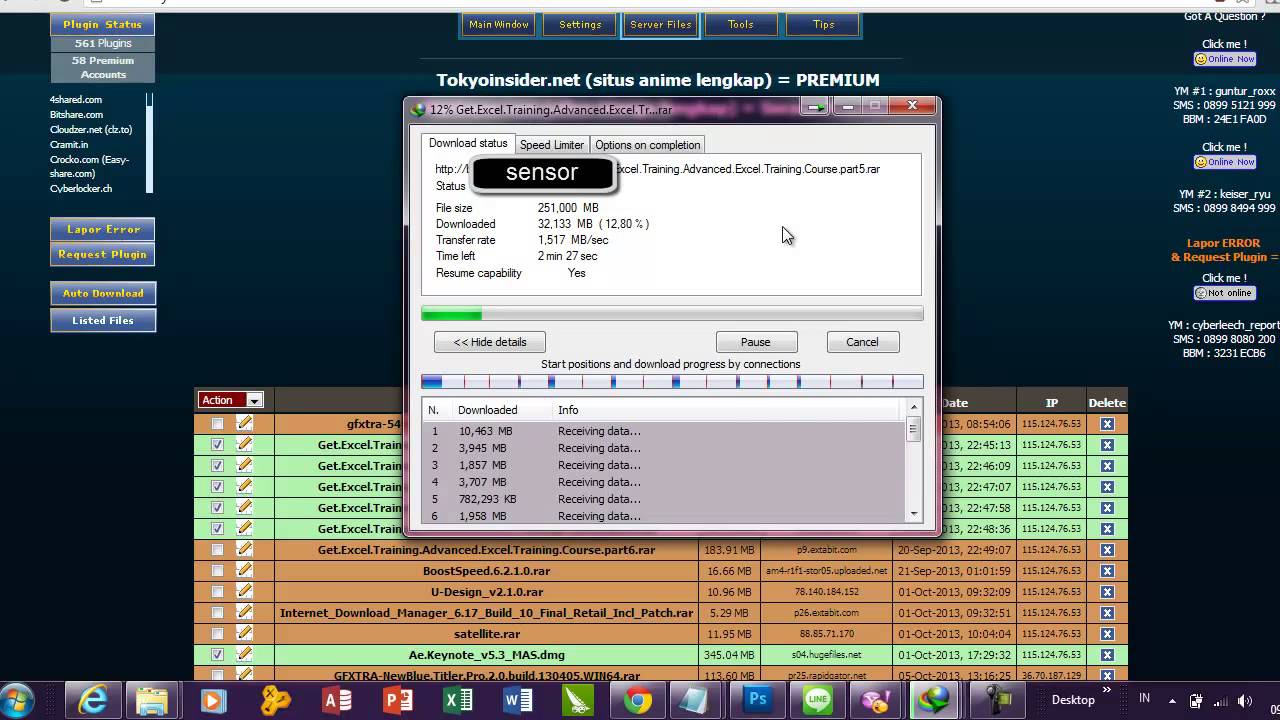Open Word from the taskbar

pos(518,700)
